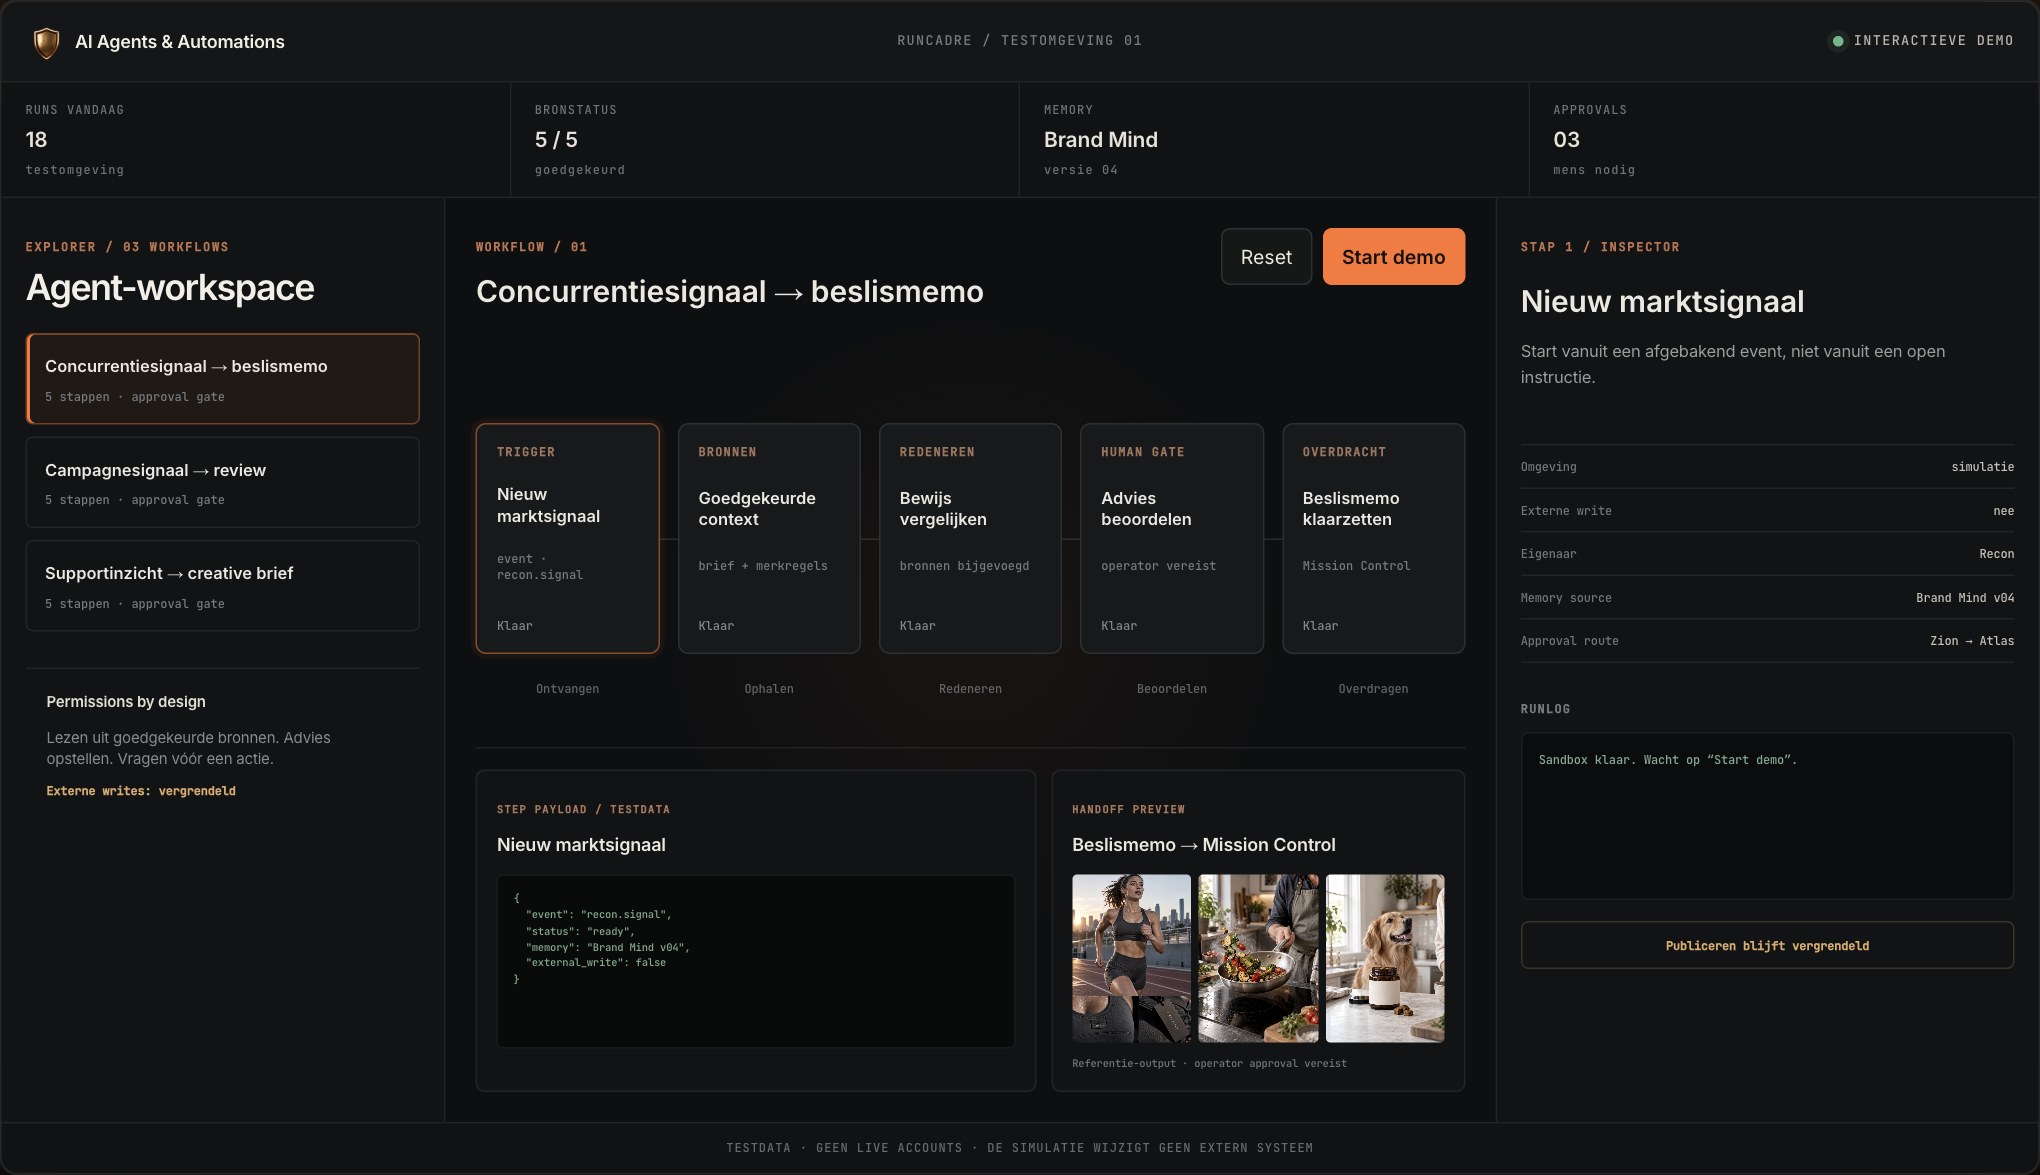2040x1175 pixels.
Task: Click the Ophalen stage label
Action: [x=769, y=689]
